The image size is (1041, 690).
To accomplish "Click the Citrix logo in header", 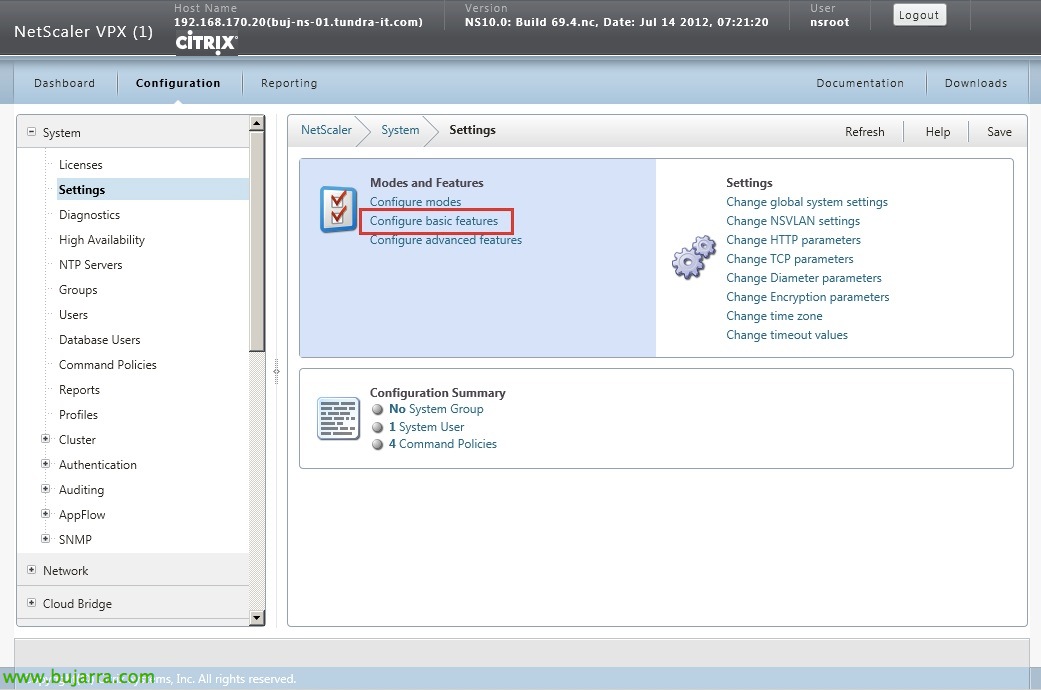I will (x=206, y=43).
